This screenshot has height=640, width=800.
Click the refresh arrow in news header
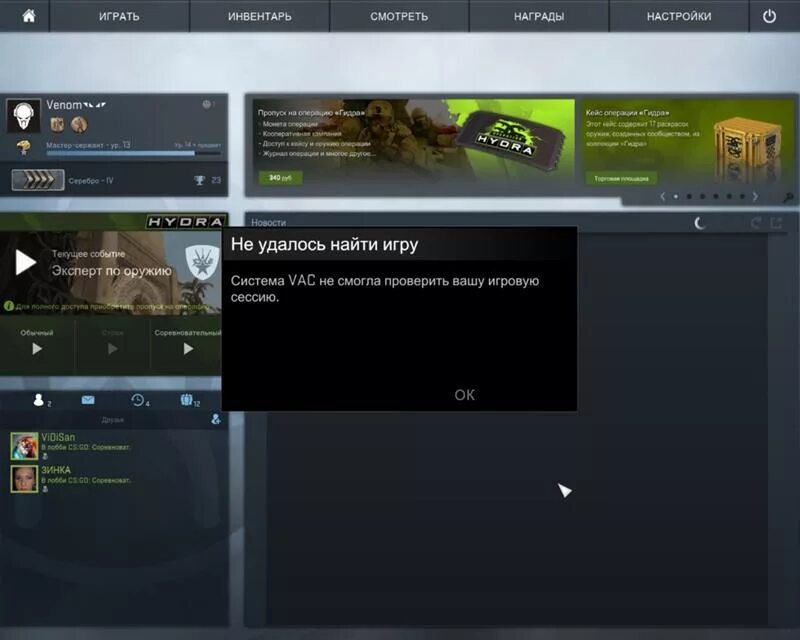pyautogui.click(x=756, y=223)
